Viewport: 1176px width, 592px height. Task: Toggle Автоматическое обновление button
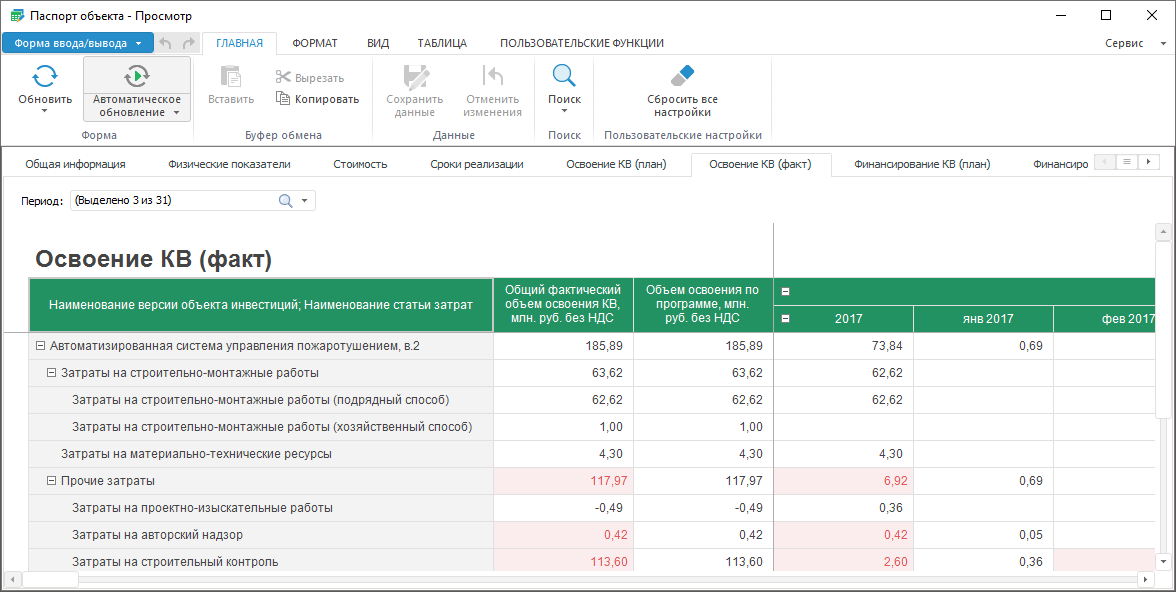pyautogui.click(x=136, y=89)
